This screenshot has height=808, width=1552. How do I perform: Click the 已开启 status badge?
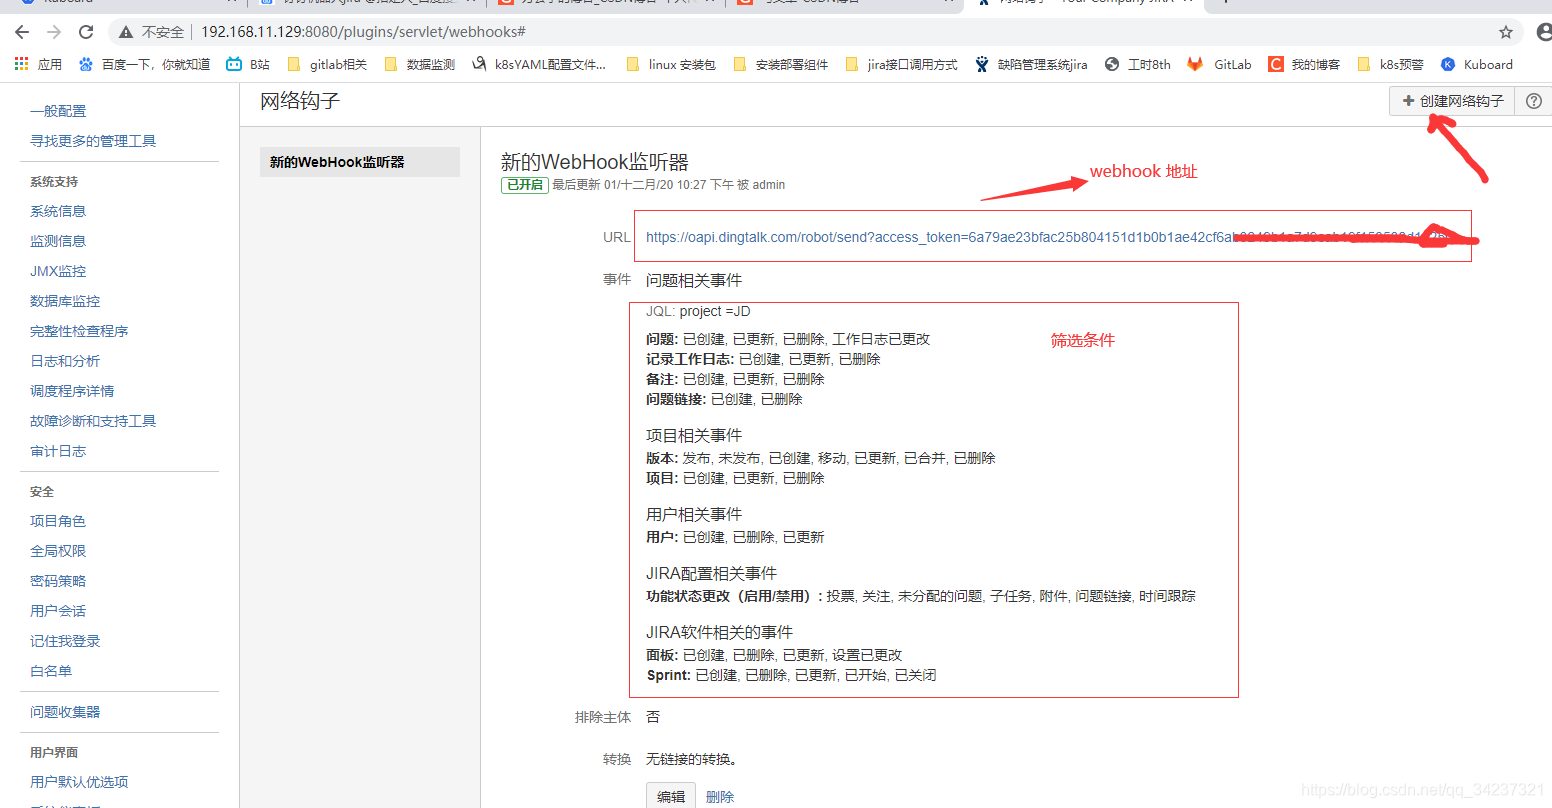pyautogui.click(x=525, y=185)
